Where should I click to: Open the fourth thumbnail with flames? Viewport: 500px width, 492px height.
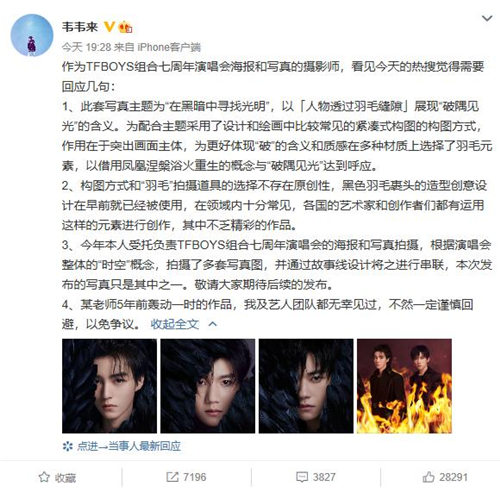[404, 386]
